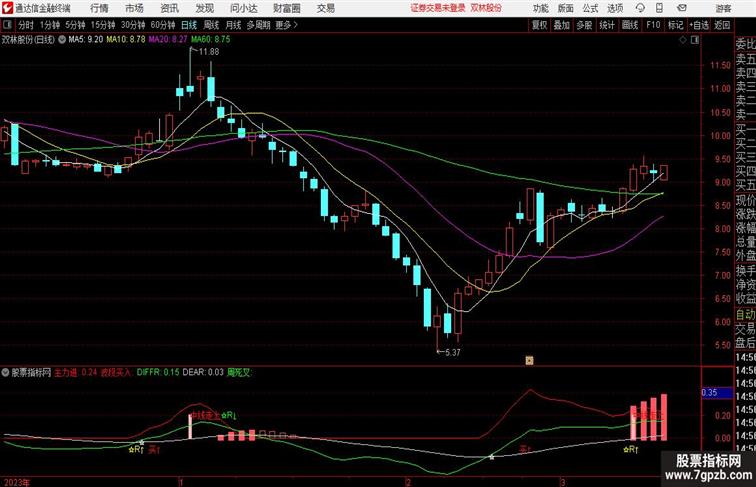Viewport: 756px width, 487px height.
Task: Open the 财富圈 menu
Action: tap(286, 8)
